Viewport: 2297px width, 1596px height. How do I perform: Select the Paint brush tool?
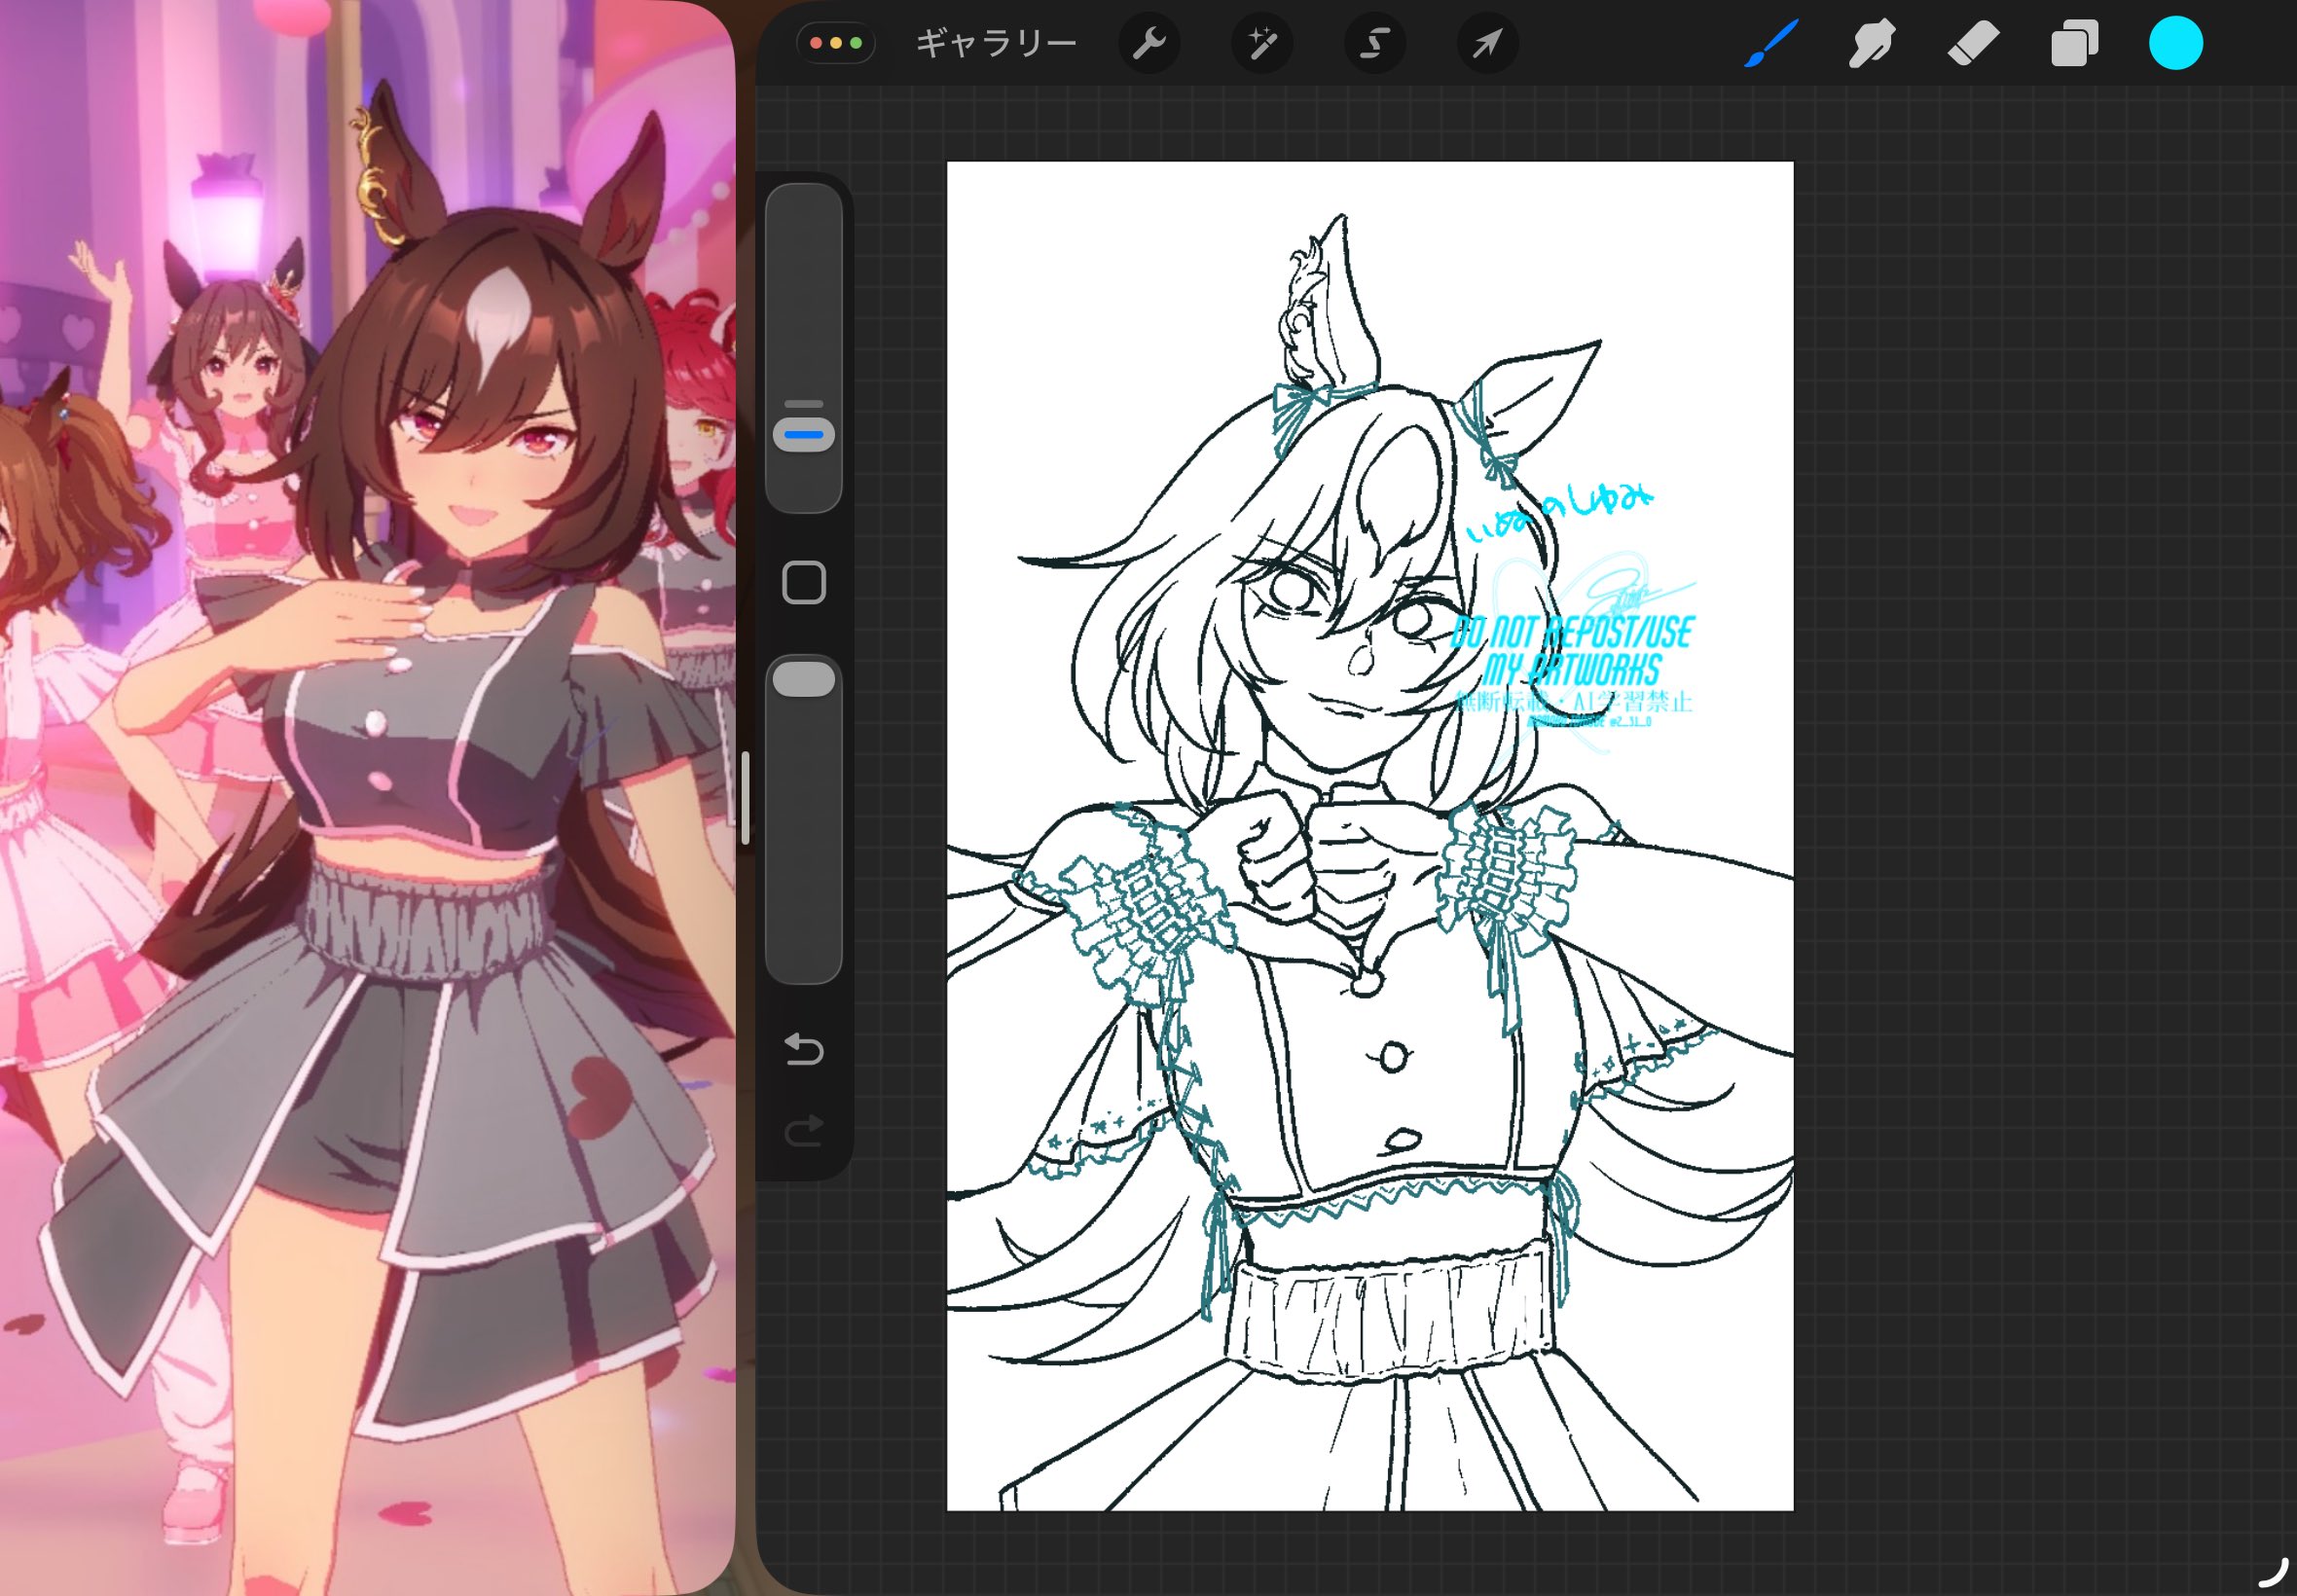point(1771,44)
